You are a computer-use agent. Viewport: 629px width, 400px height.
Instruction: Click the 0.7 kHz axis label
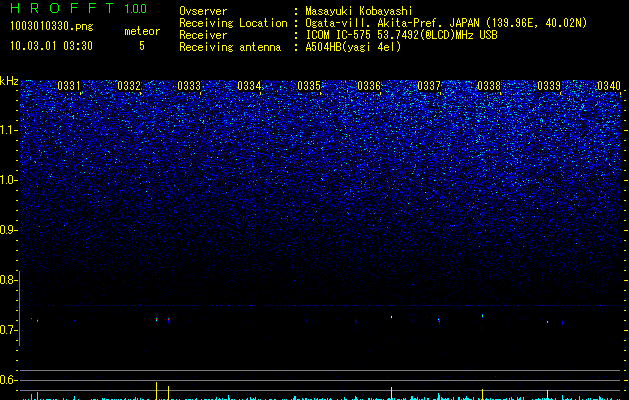[x=8, y=330]
